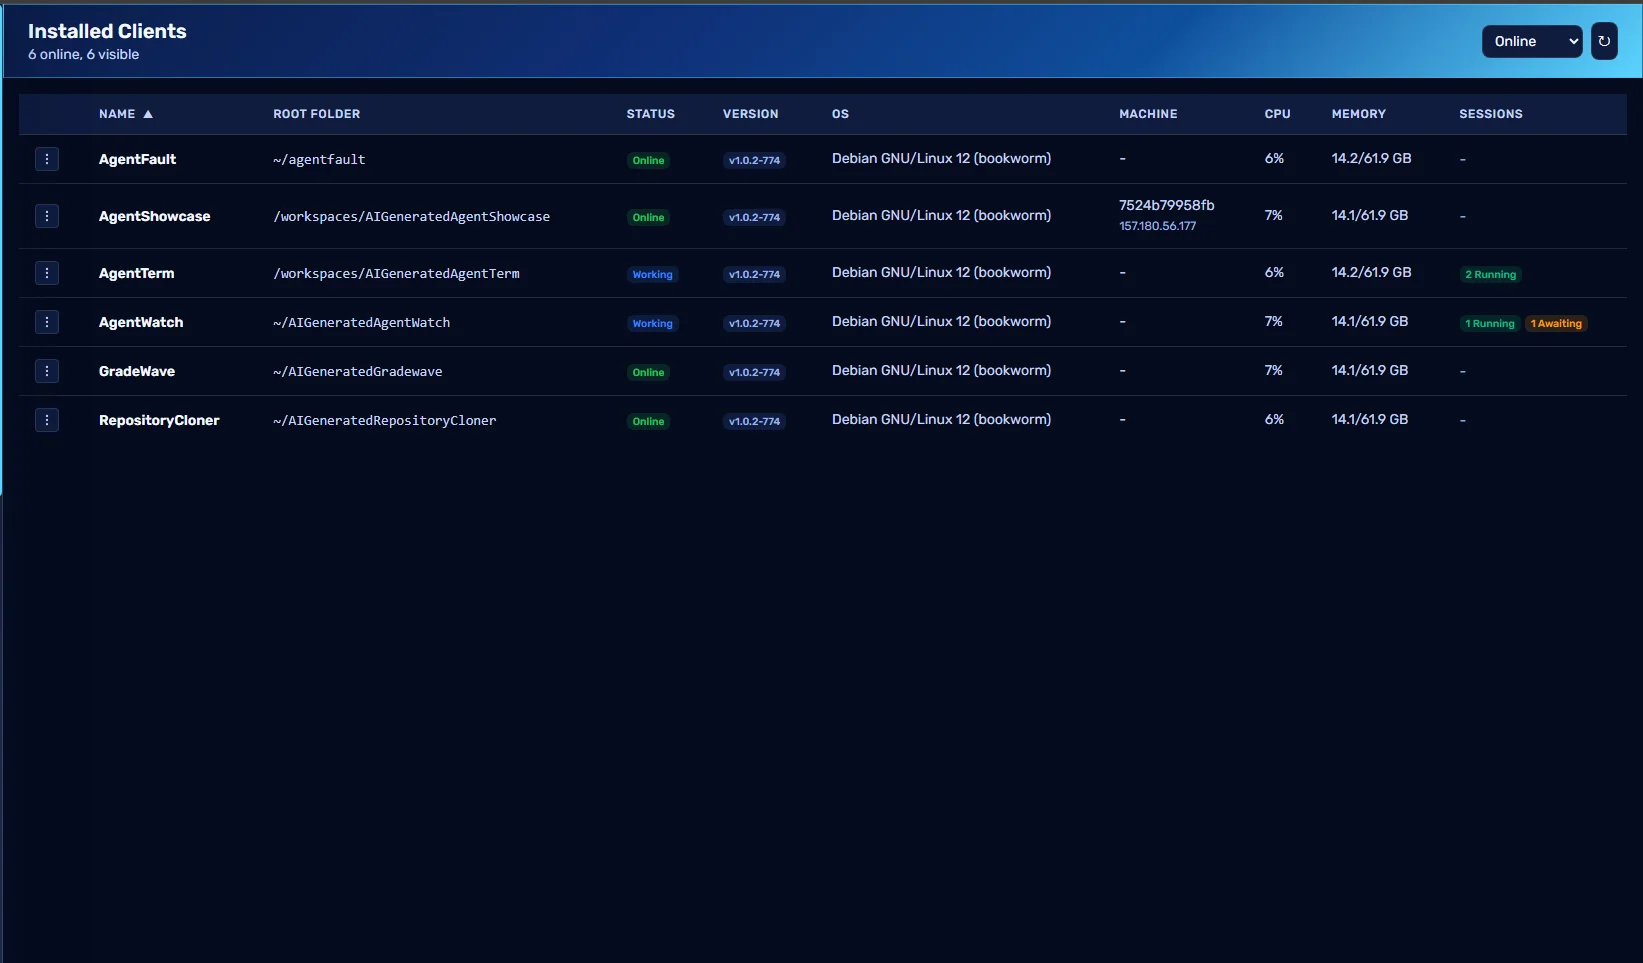Open the Online status filter dropdown
This screenshot has height=963, width=1643.
coord(1531,41)
